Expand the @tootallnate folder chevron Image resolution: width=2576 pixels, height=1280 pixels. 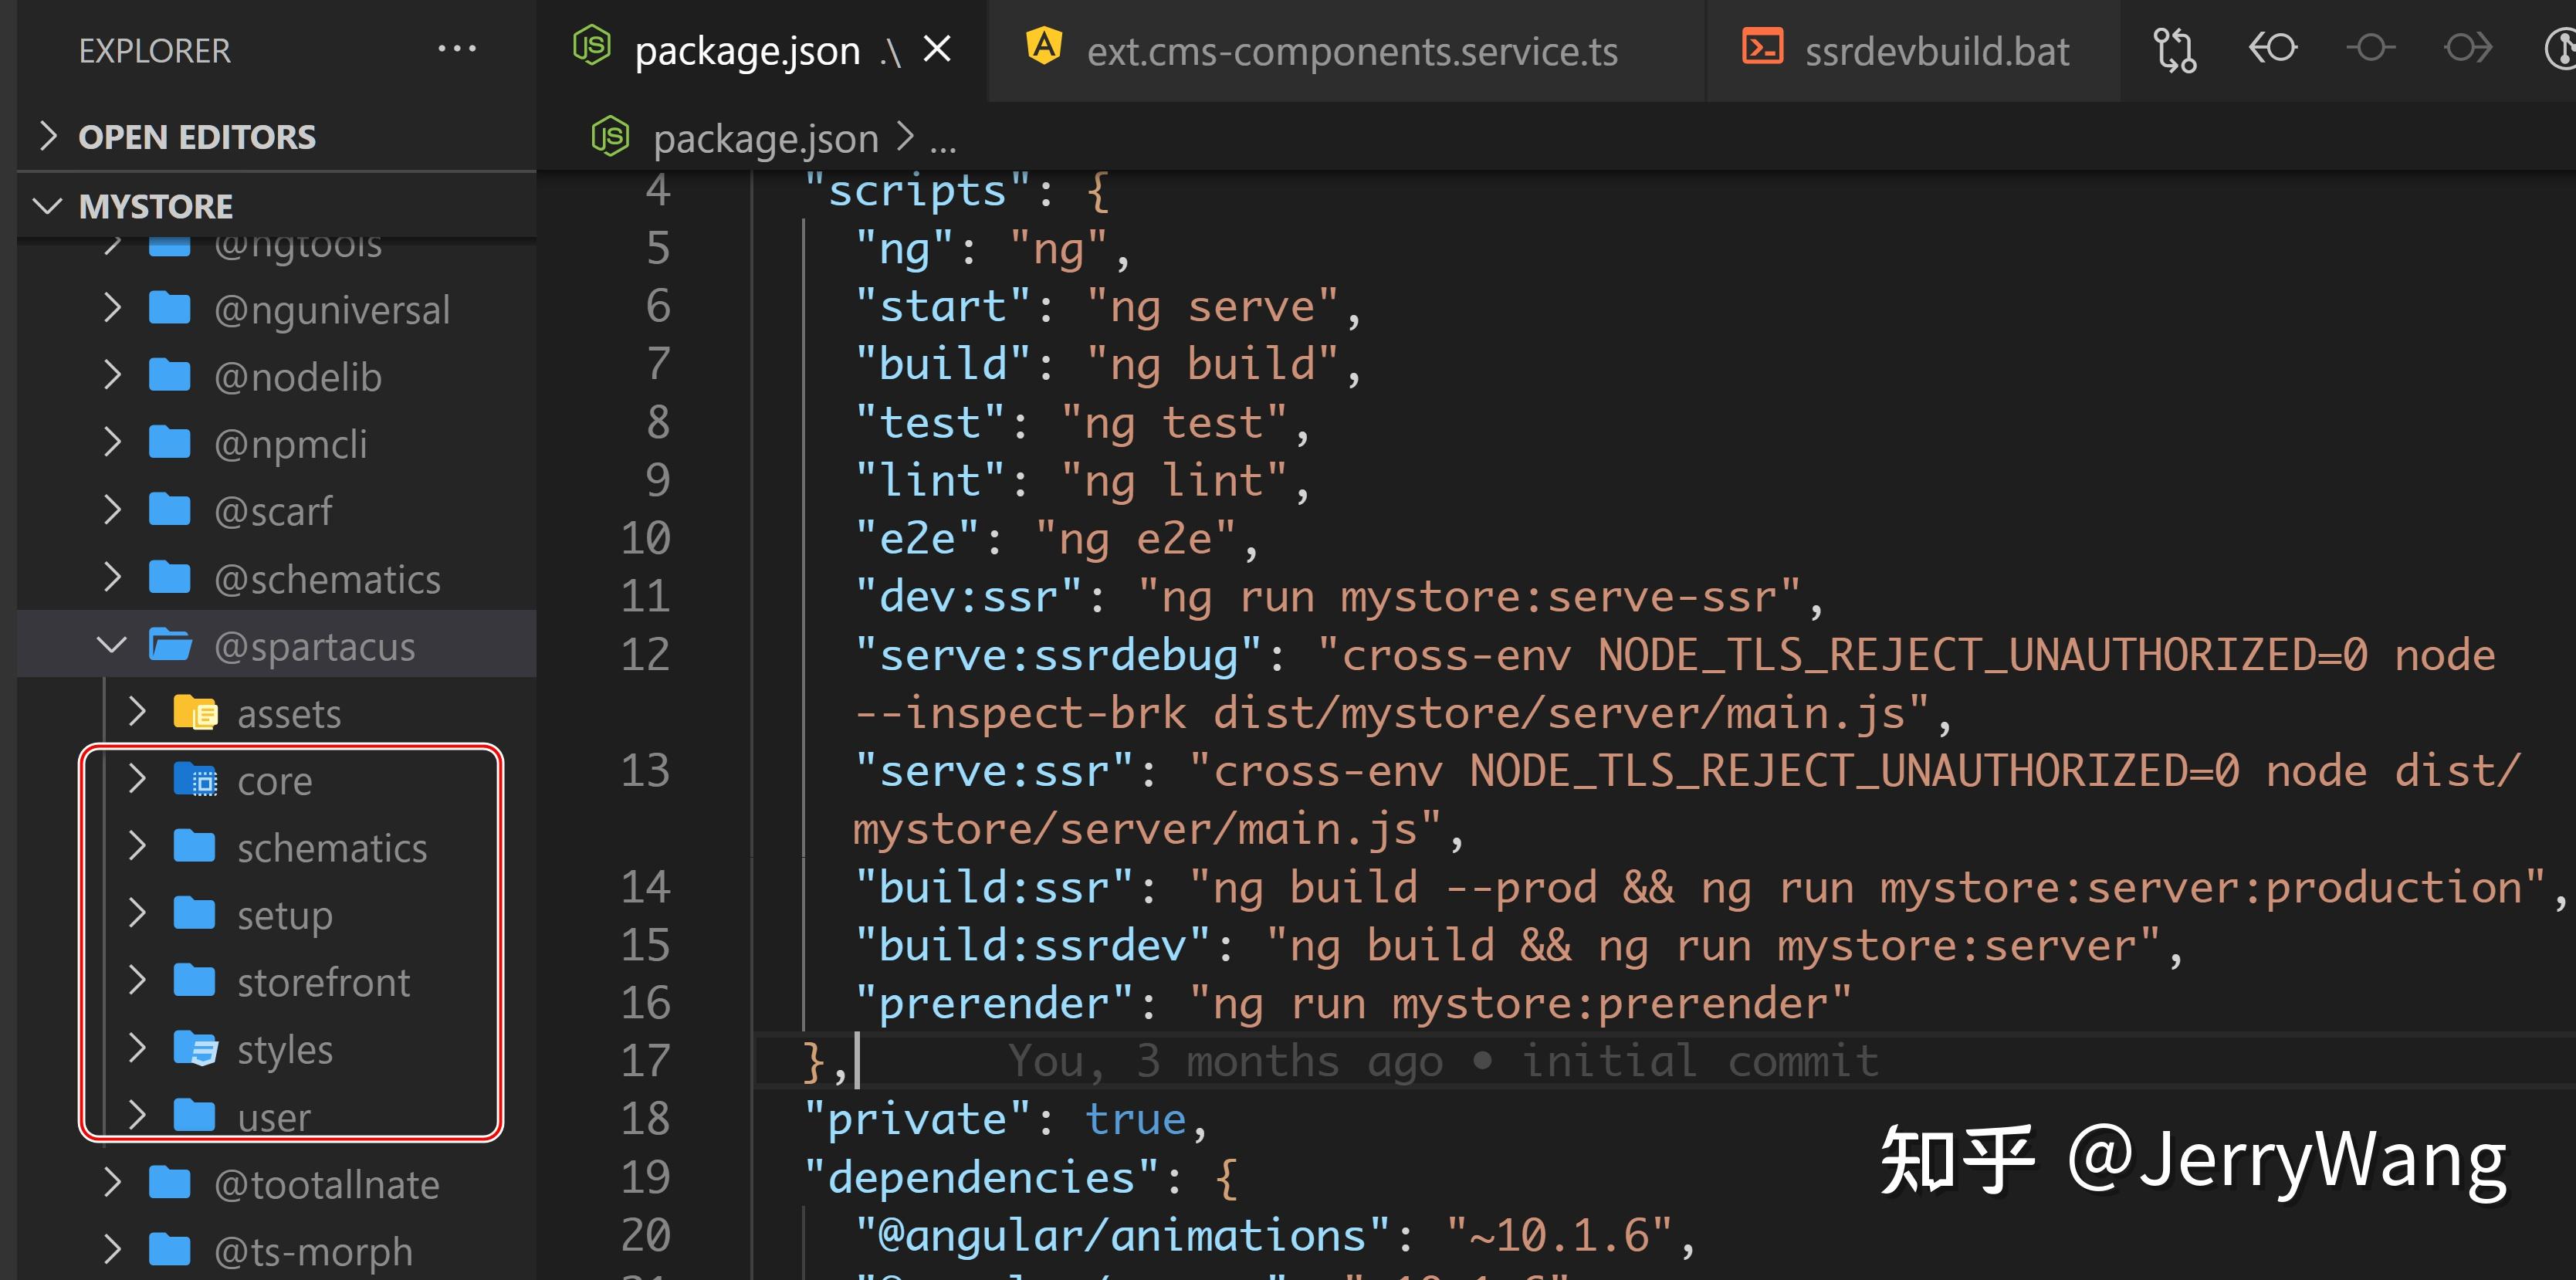[113, 1183]
